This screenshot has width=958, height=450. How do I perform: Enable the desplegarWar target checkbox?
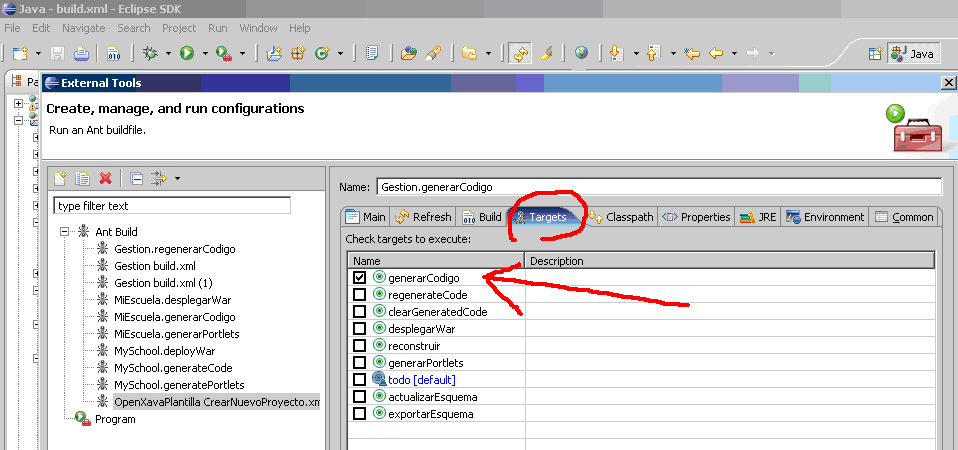tap(359, 328)
